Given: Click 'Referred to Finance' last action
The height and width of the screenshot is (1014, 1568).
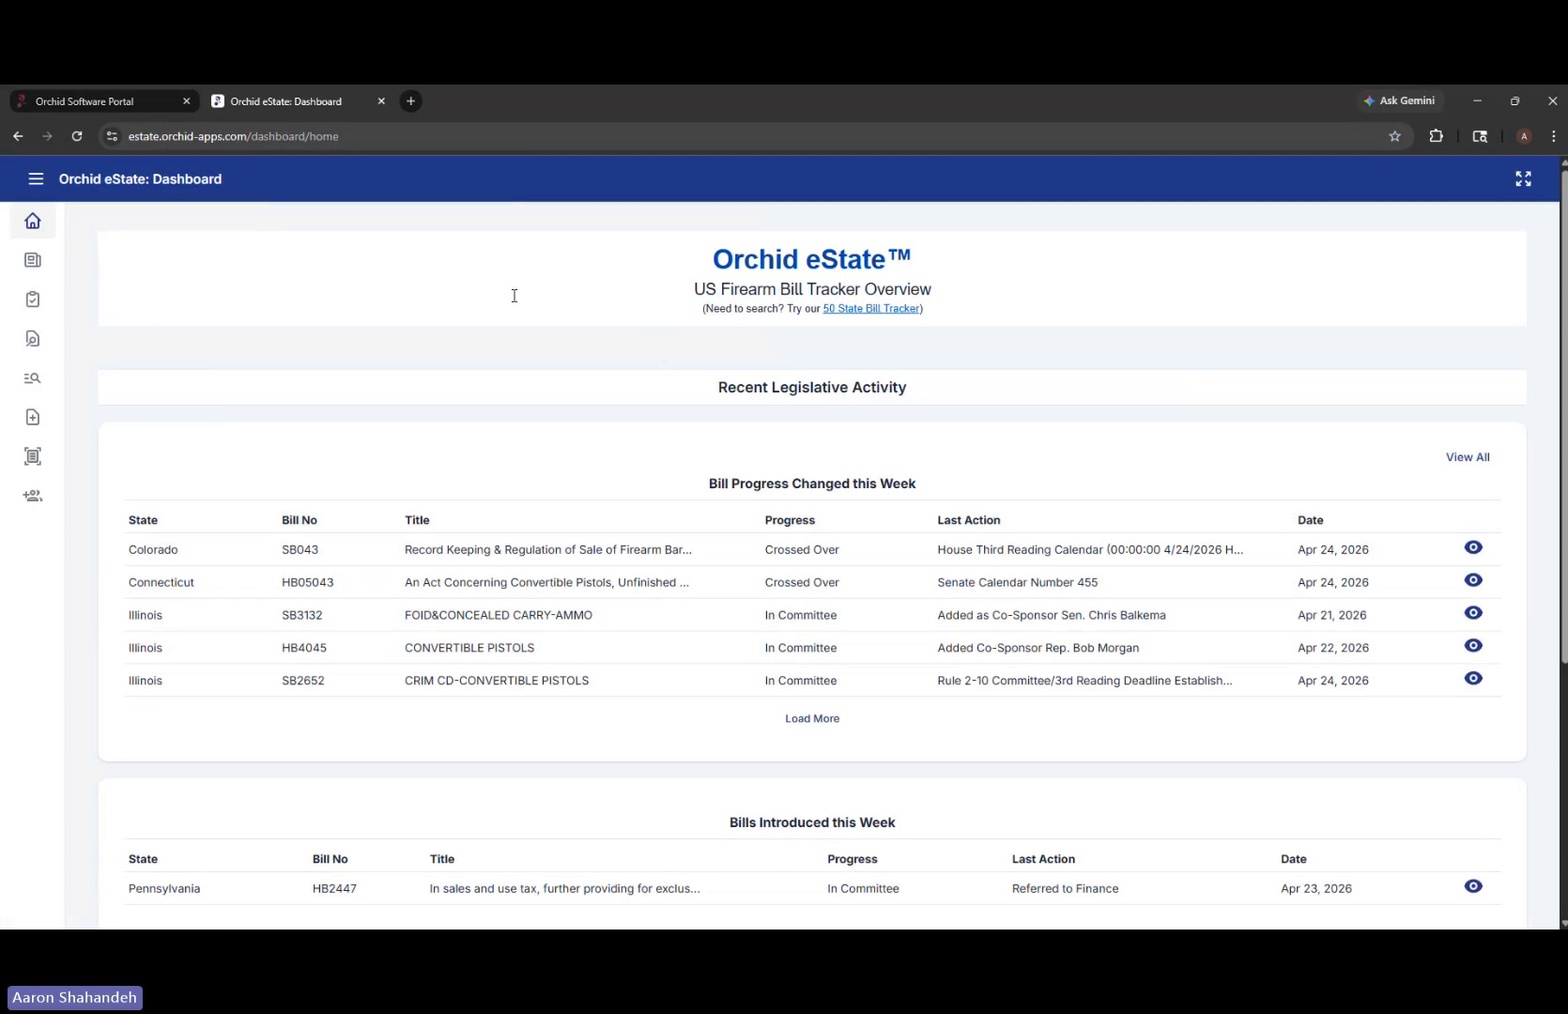Looking at the screenshot, I should tap(1065, 889).
